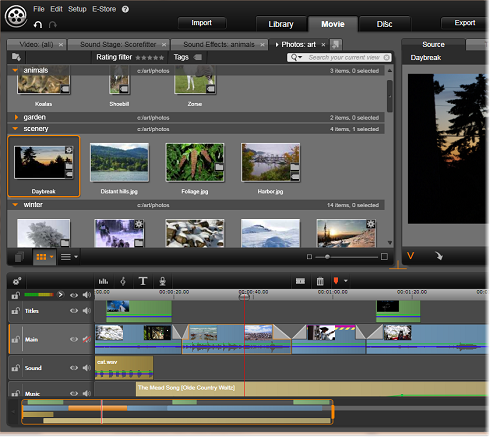Click the large thumbnail size icon

384,256
